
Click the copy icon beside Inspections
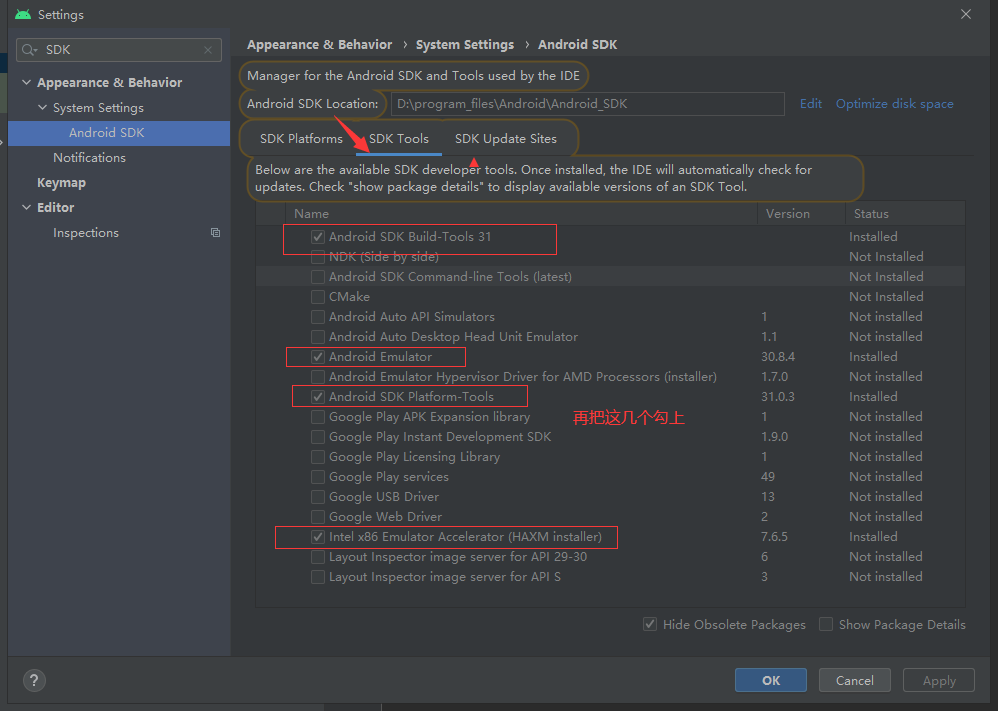click(x=215, y=233)
